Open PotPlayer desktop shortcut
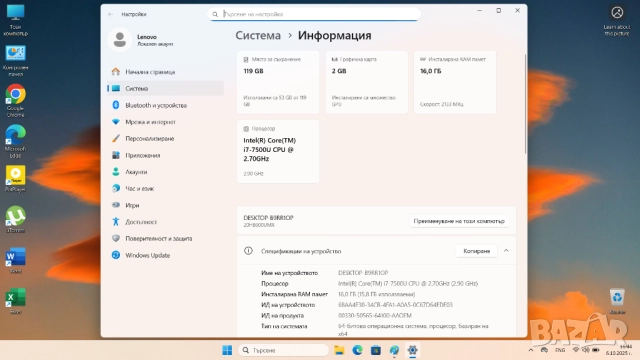 pyautogui.click(x=16, y=179)
